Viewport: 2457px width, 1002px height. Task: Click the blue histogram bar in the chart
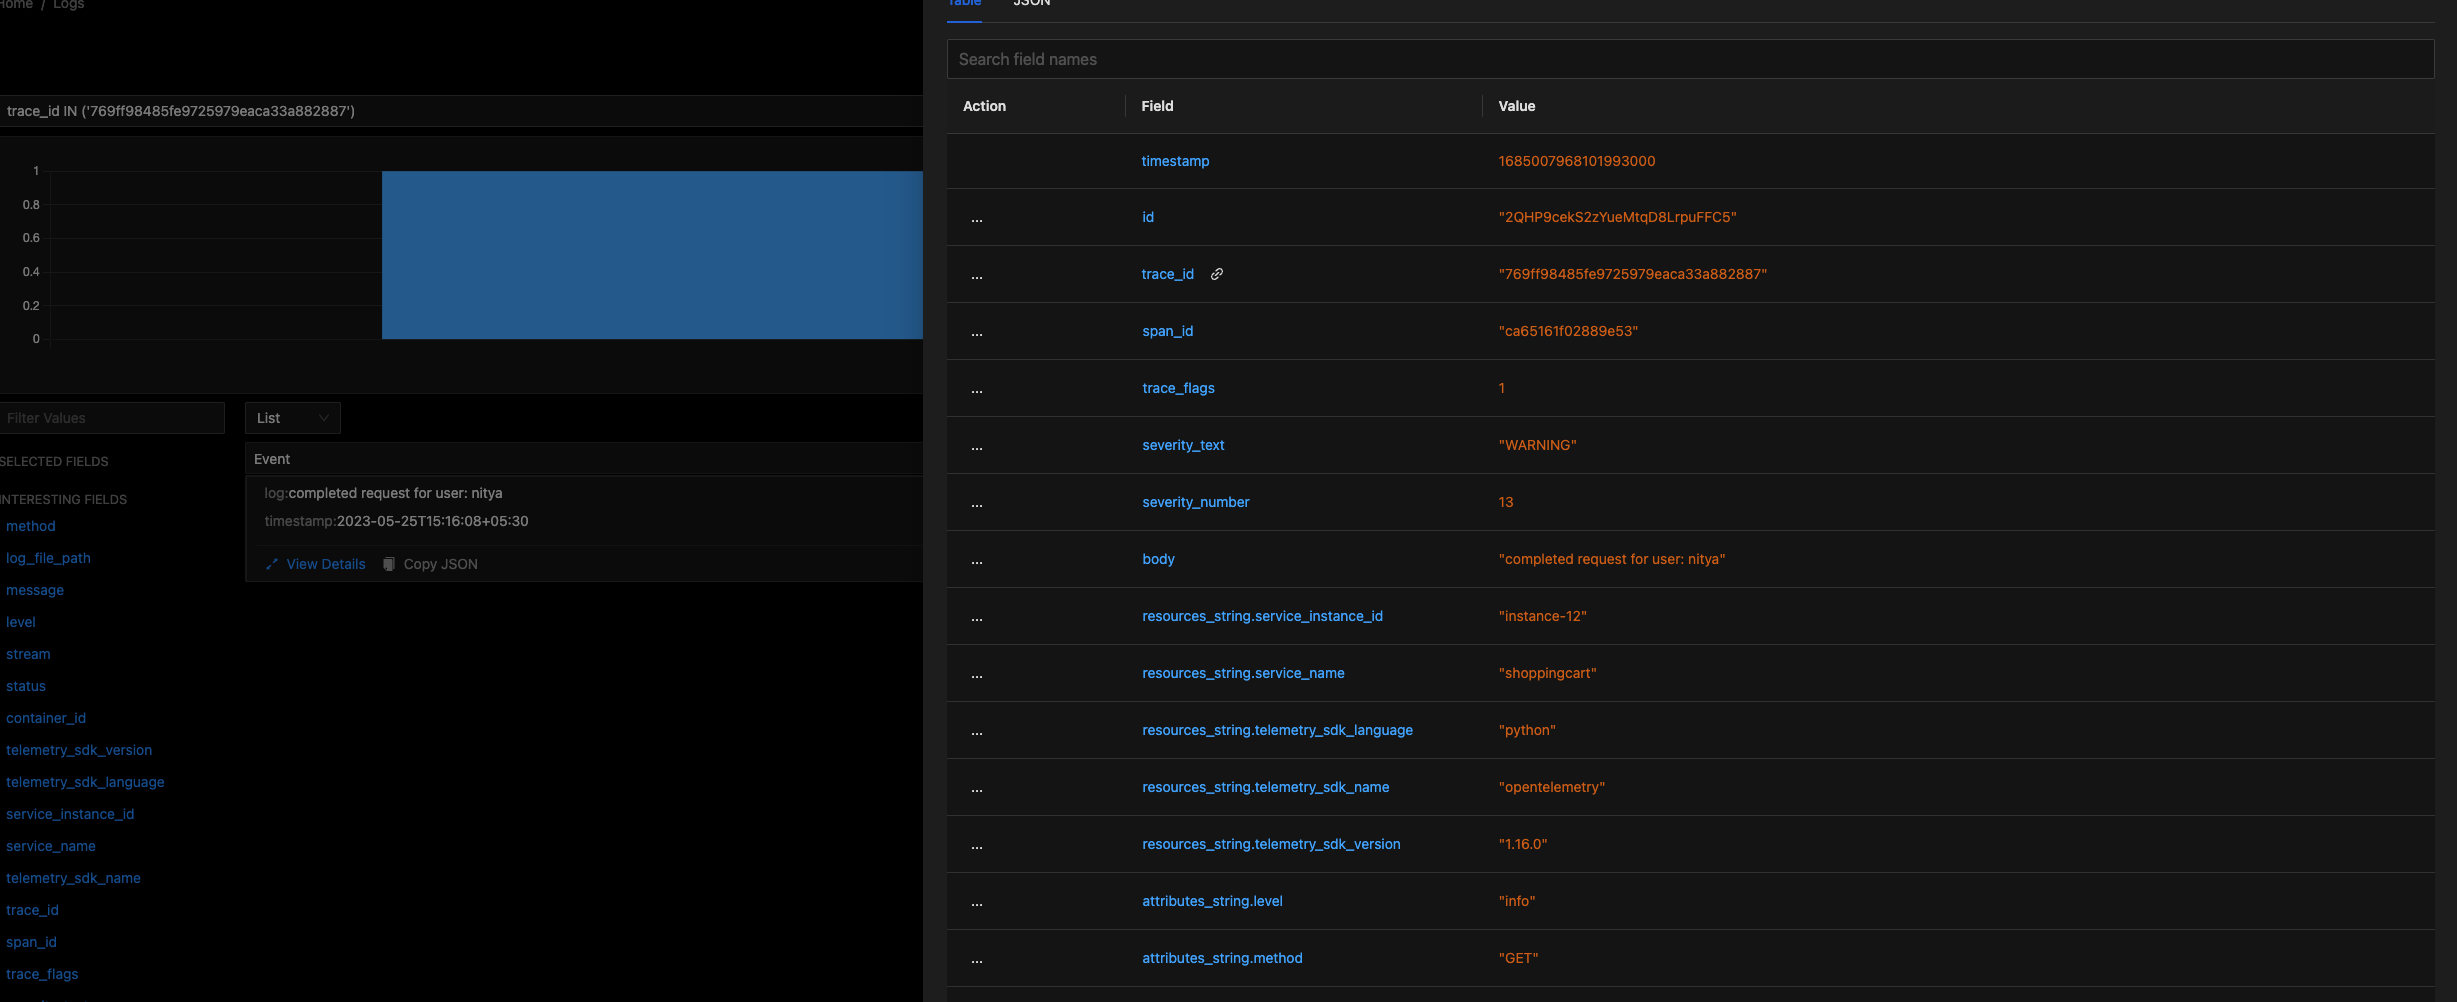point(650,255)
